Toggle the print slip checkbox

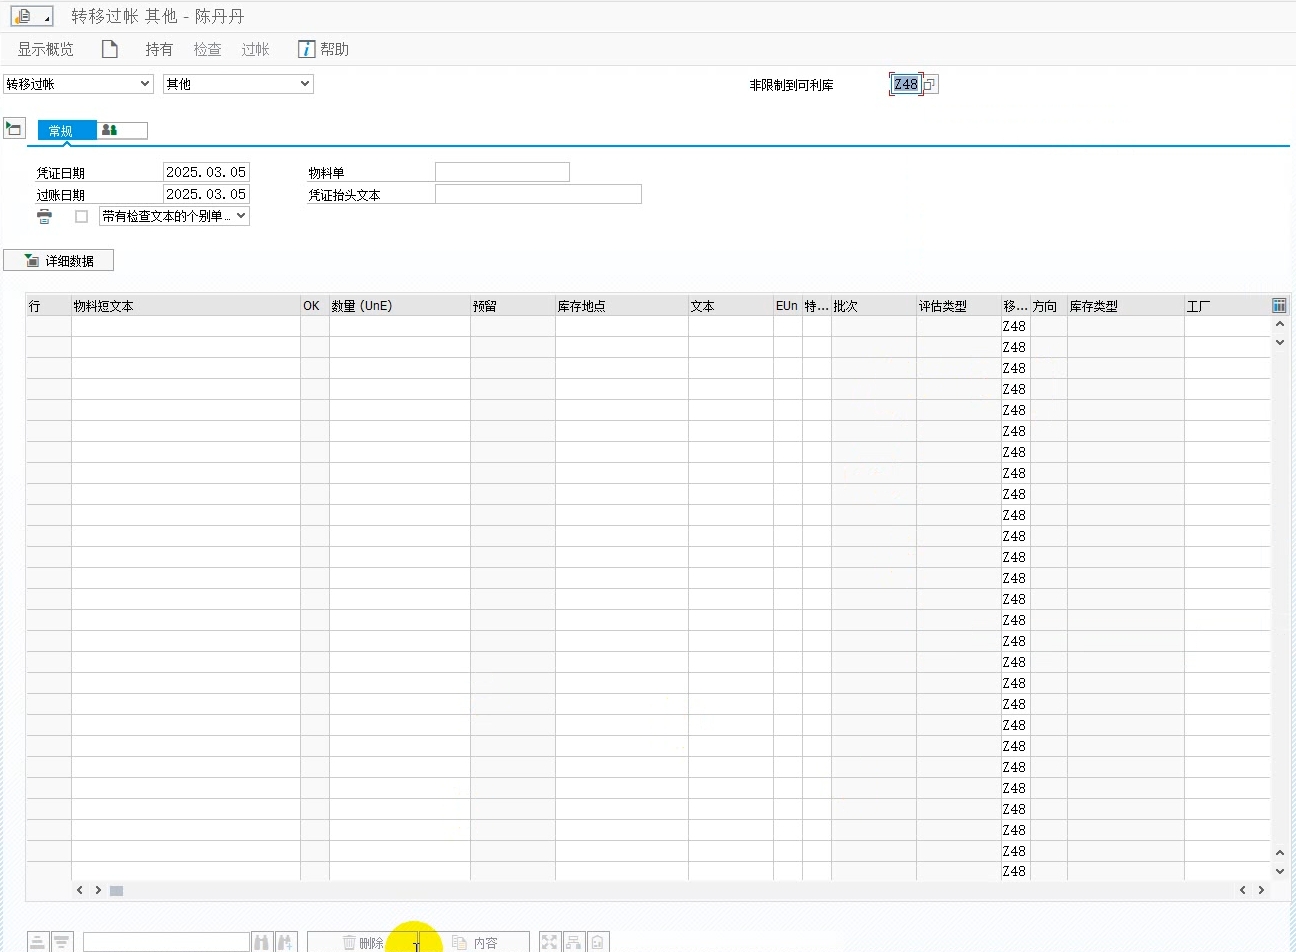82,216
